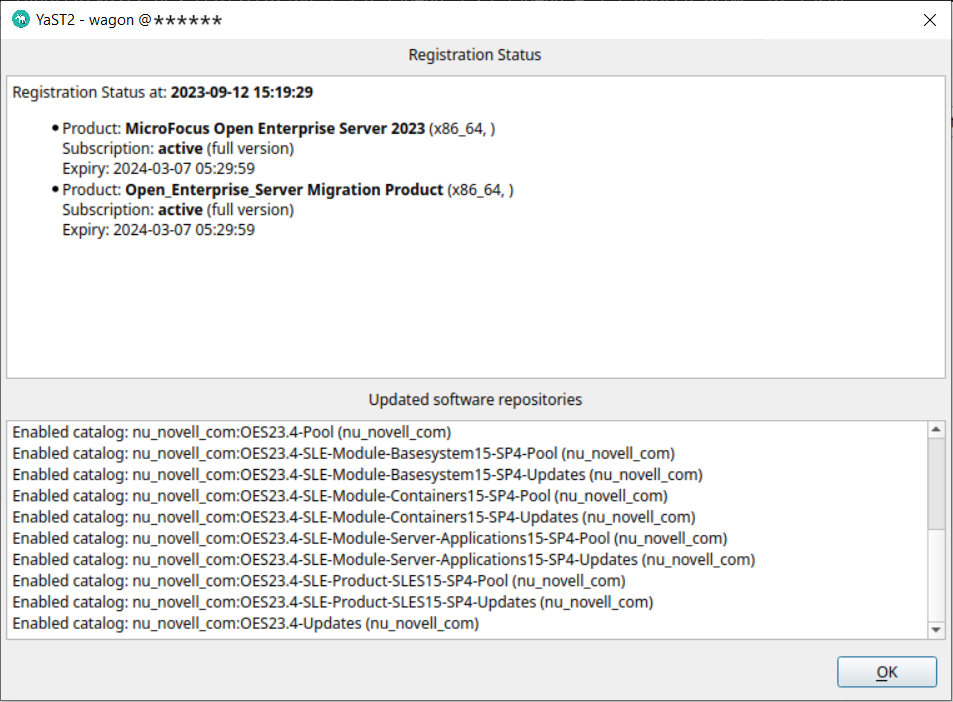Click the registration timestamp 2023-09-12 15:19:29
The image size is (953, 702).
(x=242, y=92)
